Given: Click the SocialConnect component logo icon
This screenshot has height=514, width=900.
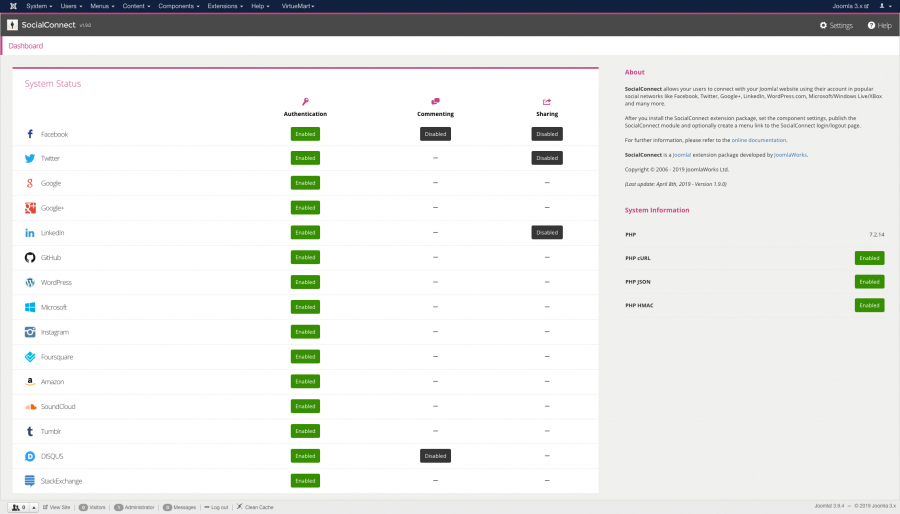Looking at the screenshot, I should [12, 25].
